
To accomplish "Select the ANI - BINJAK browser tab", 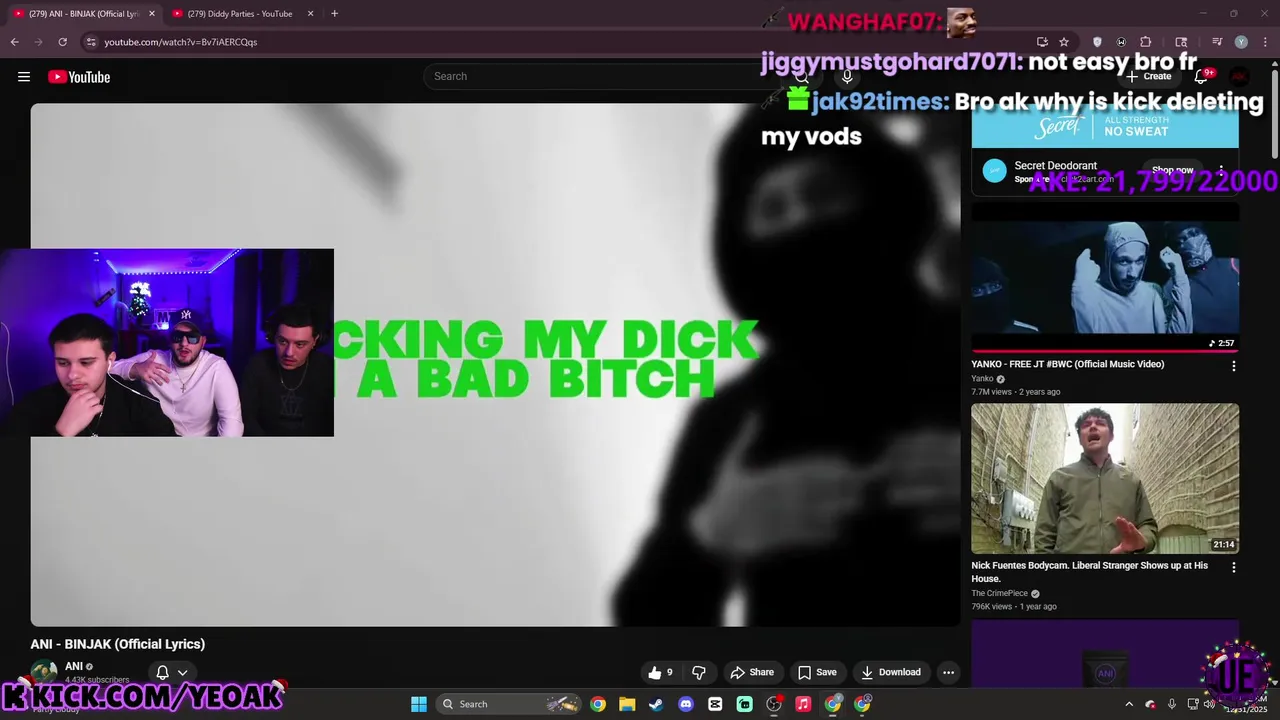I will click(82, 14).
